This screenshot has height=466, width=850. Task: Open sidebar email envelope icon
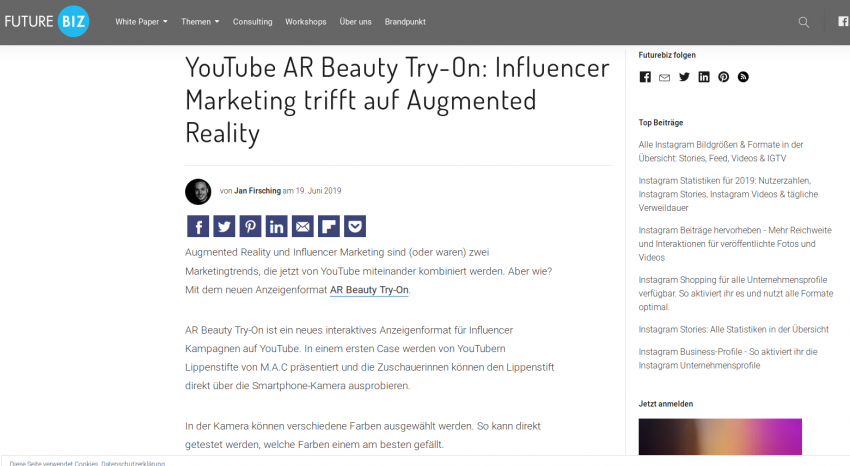click(x=665, y=77)
